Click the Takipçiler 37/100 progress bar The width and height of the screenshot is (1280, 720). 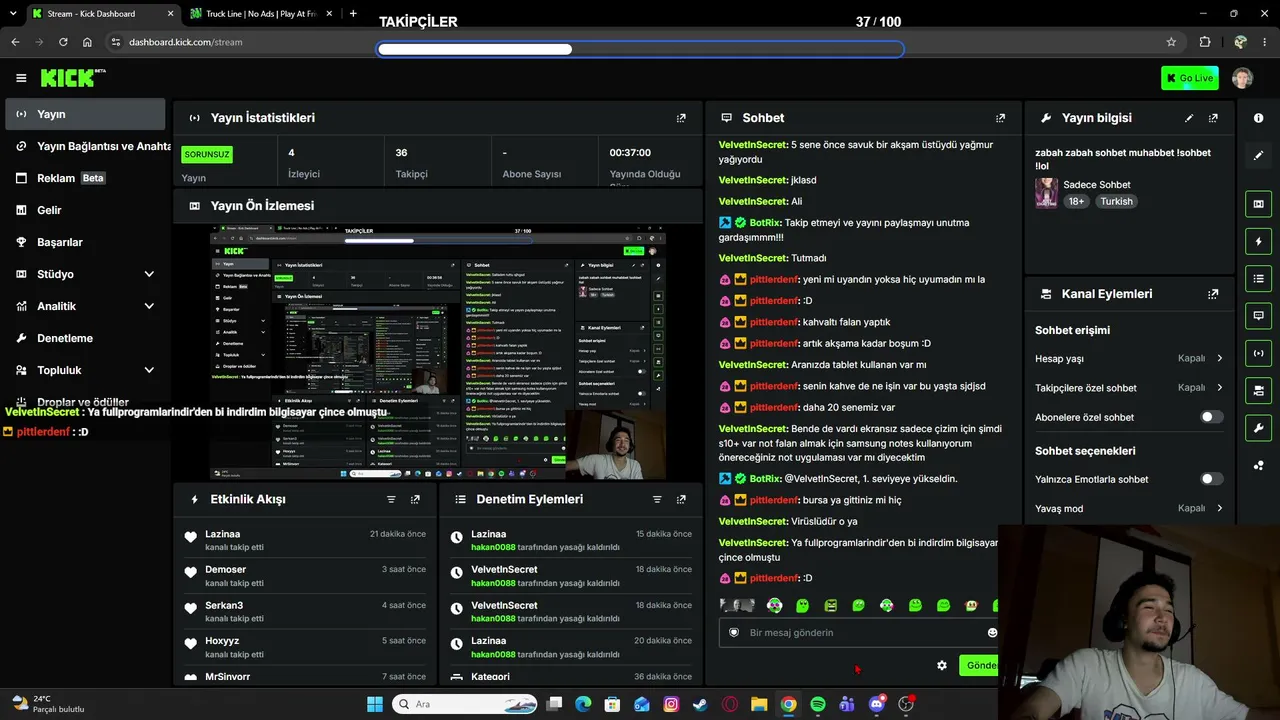[640, 49]
